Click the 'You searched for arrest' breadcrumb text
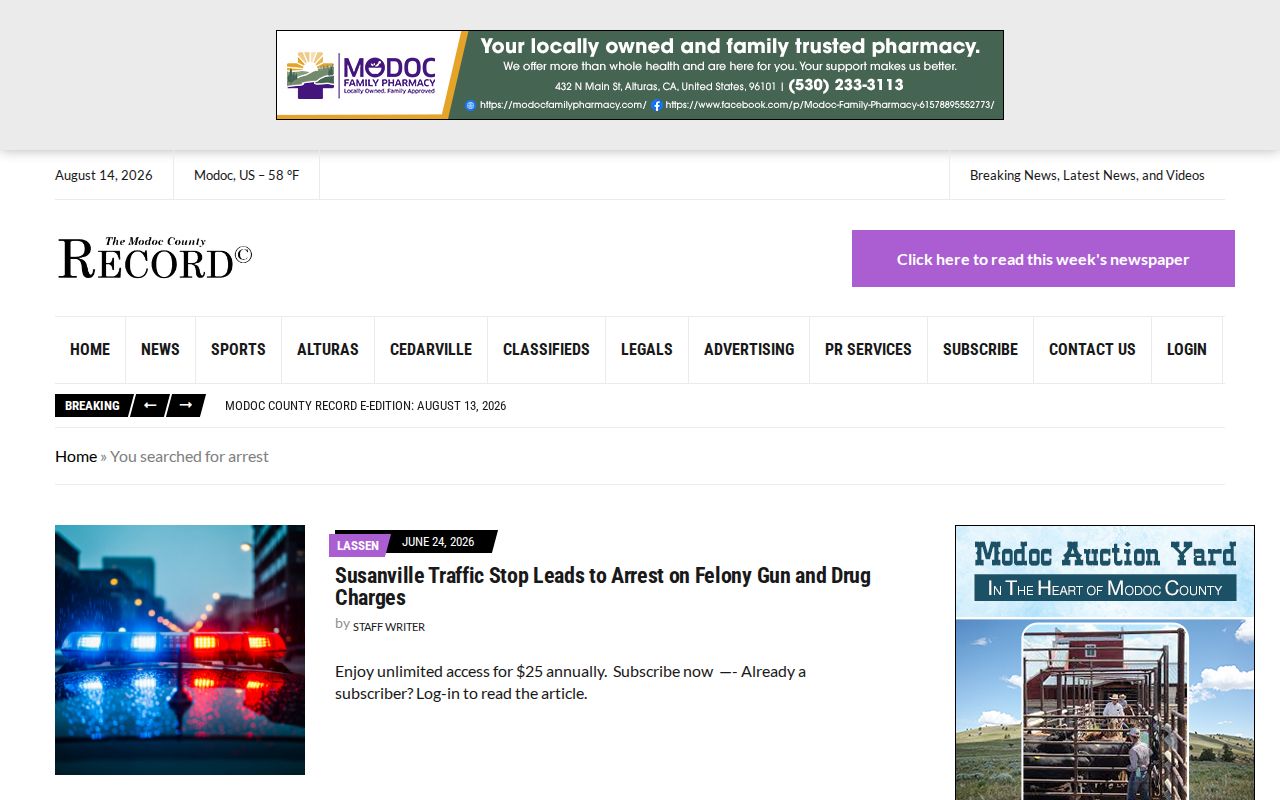The height and width of the screenshot is (800, 1280). 189,456
